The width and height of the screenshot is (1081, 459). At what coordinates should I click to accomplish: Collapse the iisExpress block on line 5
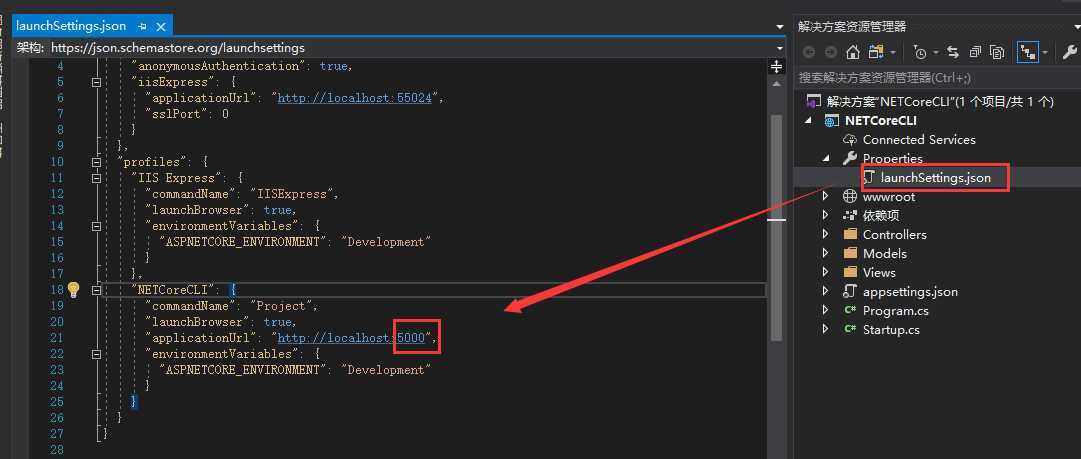[97, 82]
